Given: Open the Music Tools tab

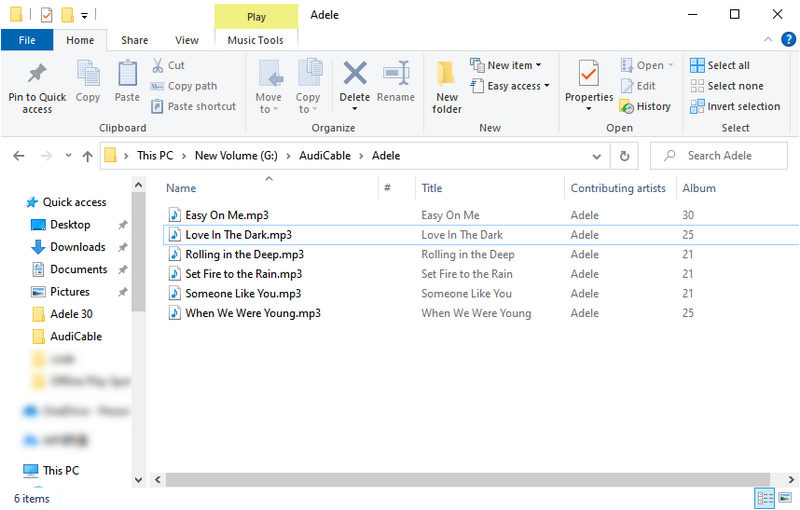Looking at the screenshot, I should [255, 40].
